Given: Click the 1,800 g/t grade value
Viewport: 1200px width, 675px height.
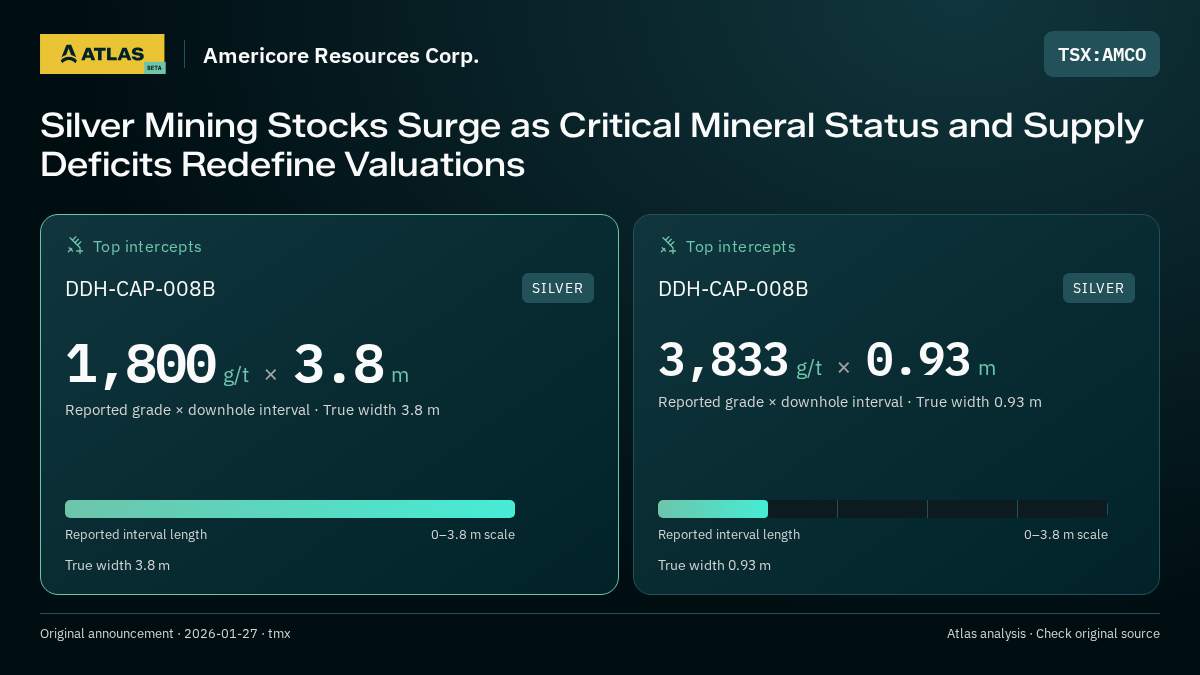Looking at the screenshot, I should pyautogui.click(x=157, y=365).
